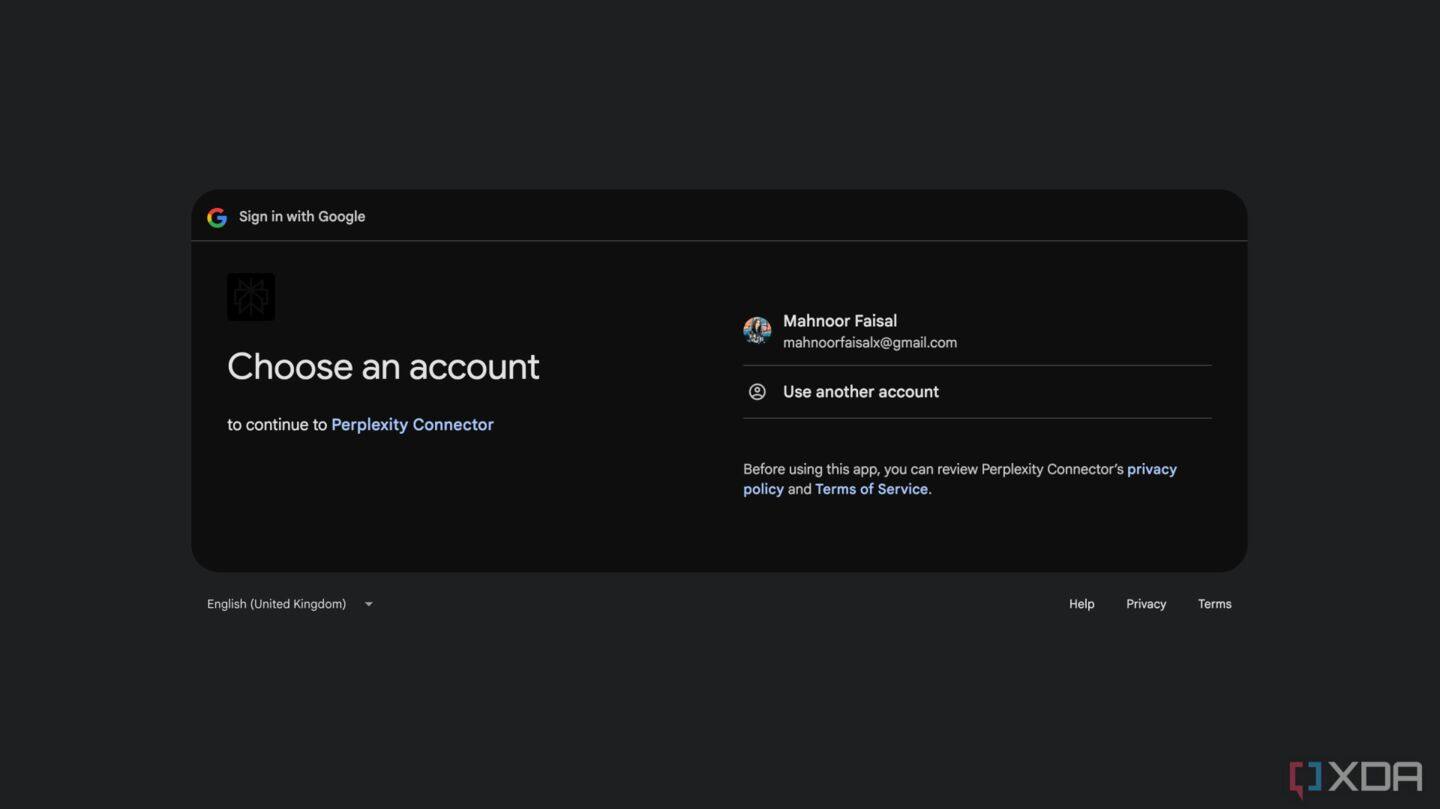Click the email address mahnoorfaisalx@gmail.com
The width and height of the screenshot is (1440, 809).
870,341
